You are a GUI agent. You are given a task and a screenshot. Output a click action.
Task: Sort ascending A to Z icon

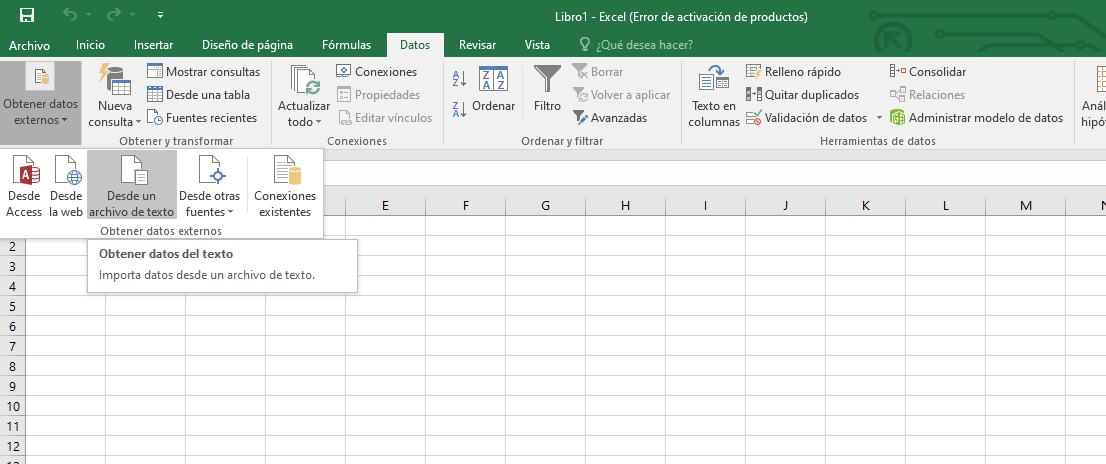[459, 79]
